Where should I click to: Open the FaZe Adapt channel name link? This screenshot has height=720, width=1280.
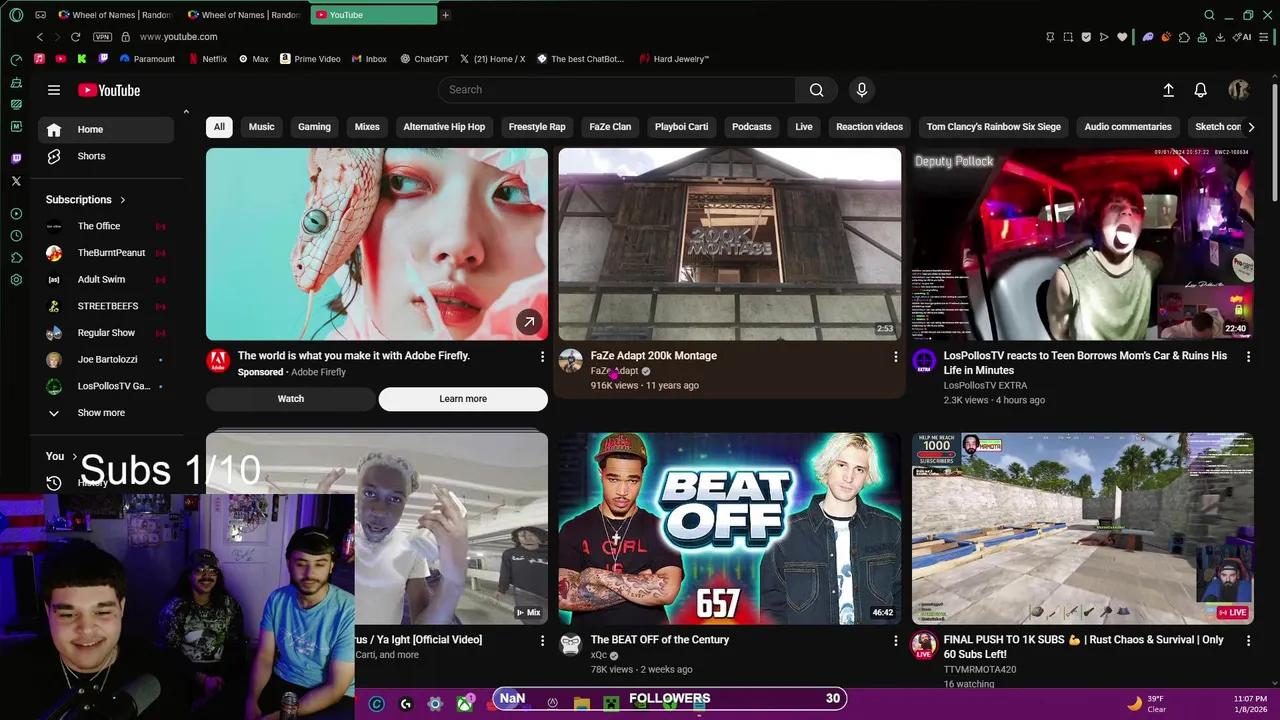[x=614, y=371]
